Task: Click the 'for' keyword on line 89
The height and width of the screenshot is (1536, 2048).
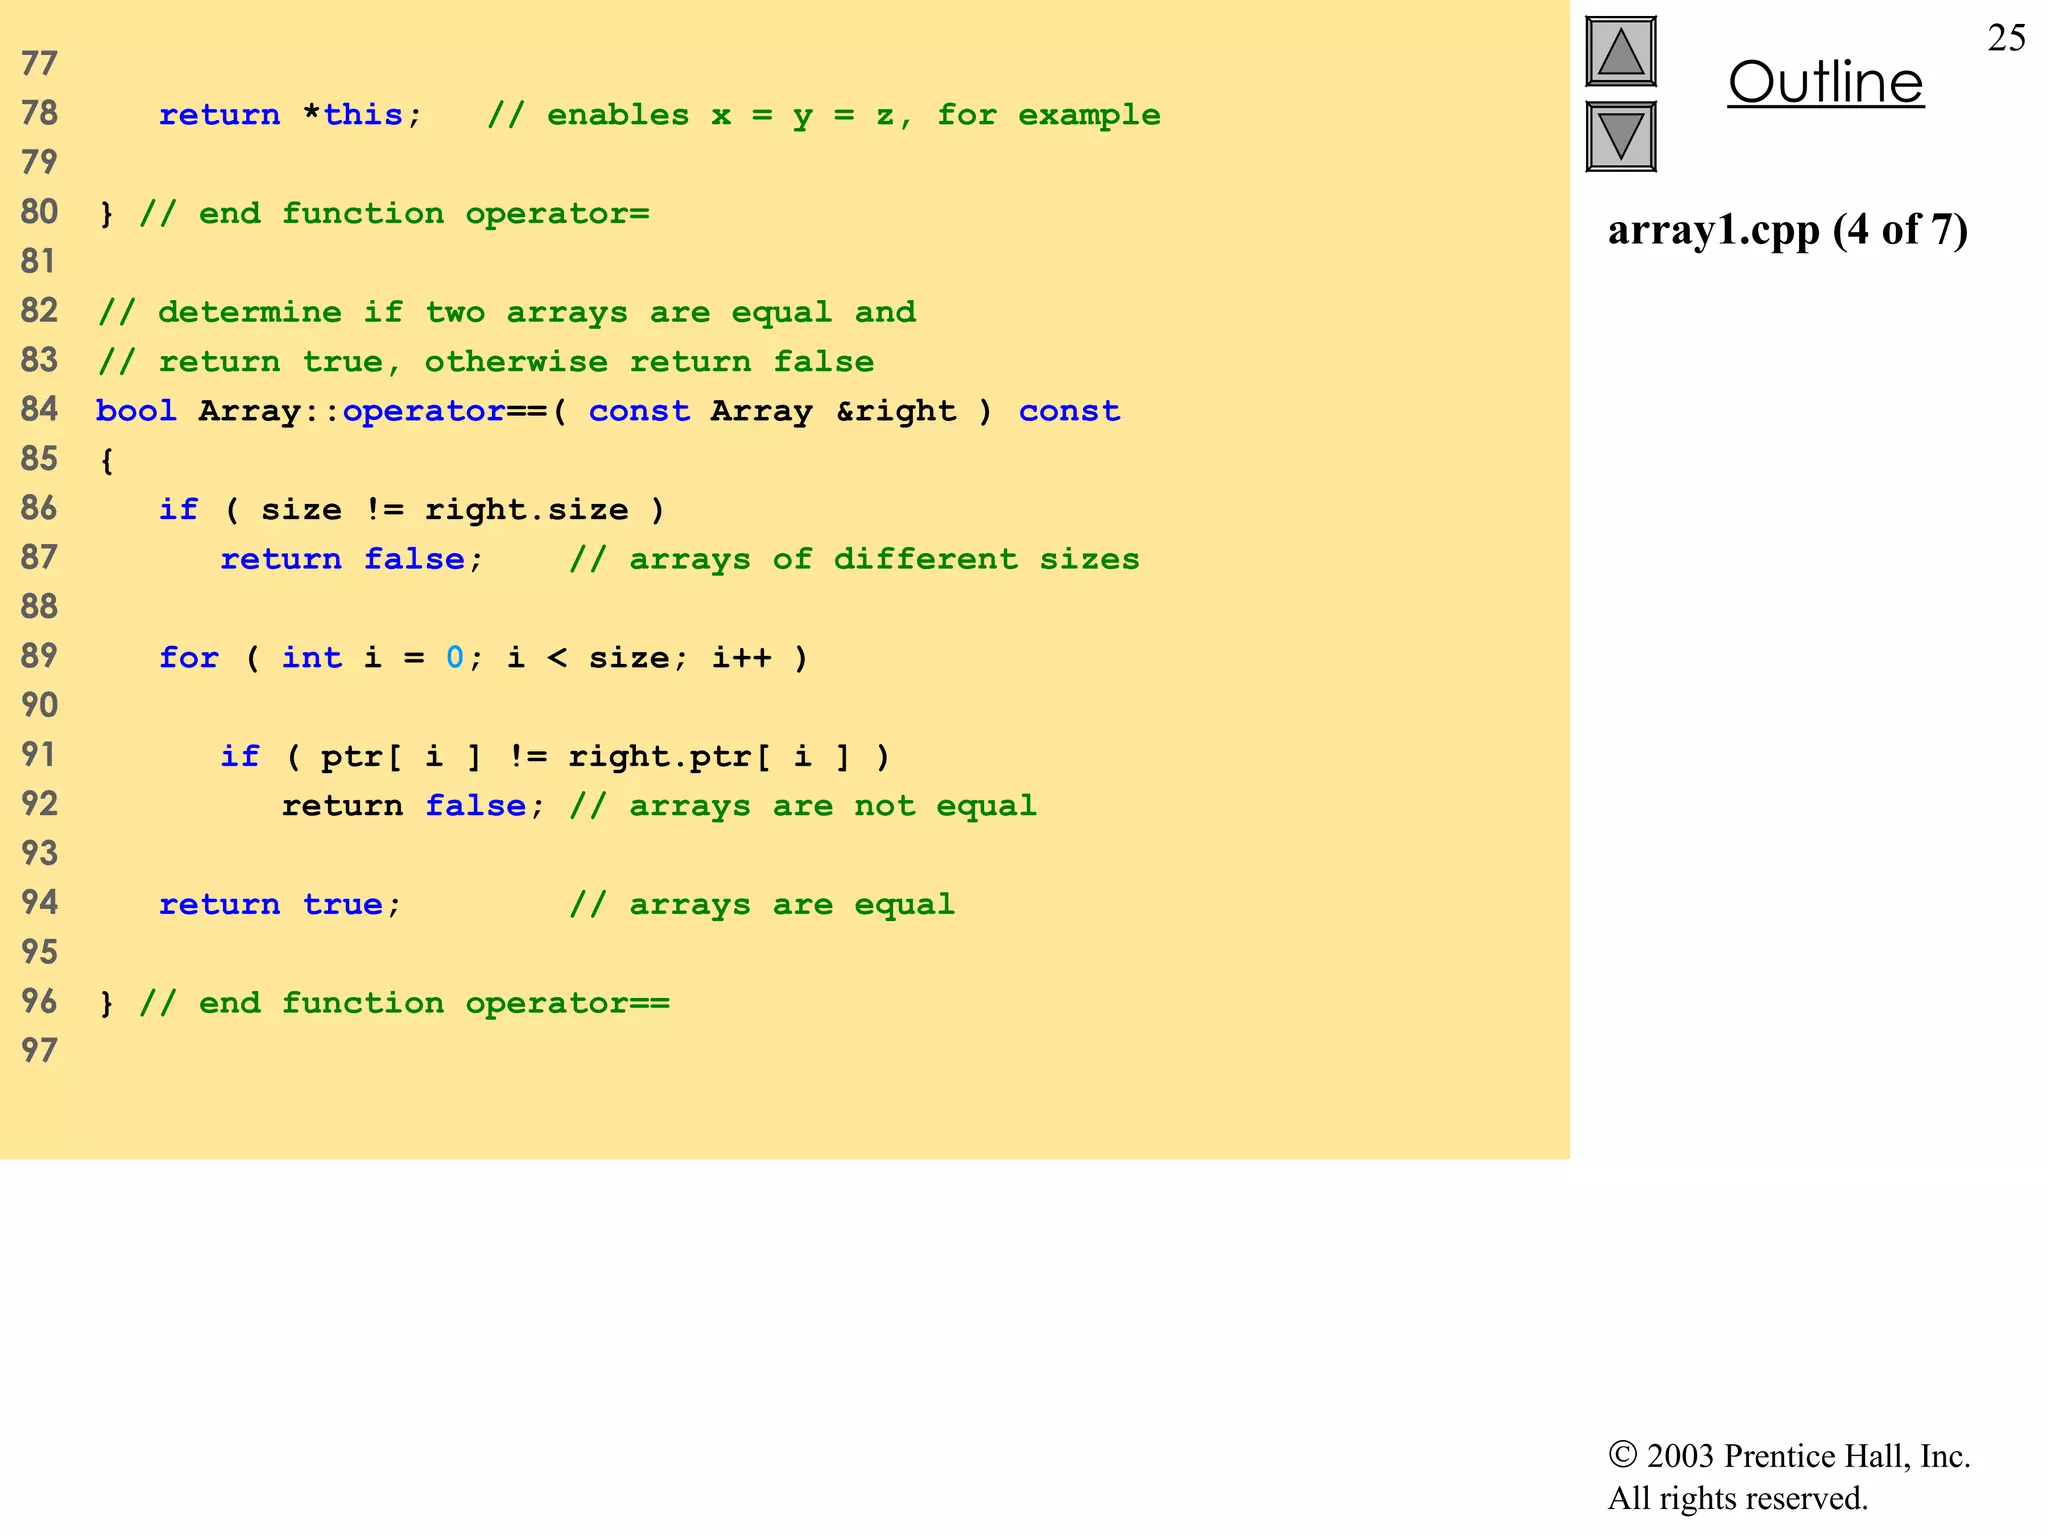Action: point(188,657)
